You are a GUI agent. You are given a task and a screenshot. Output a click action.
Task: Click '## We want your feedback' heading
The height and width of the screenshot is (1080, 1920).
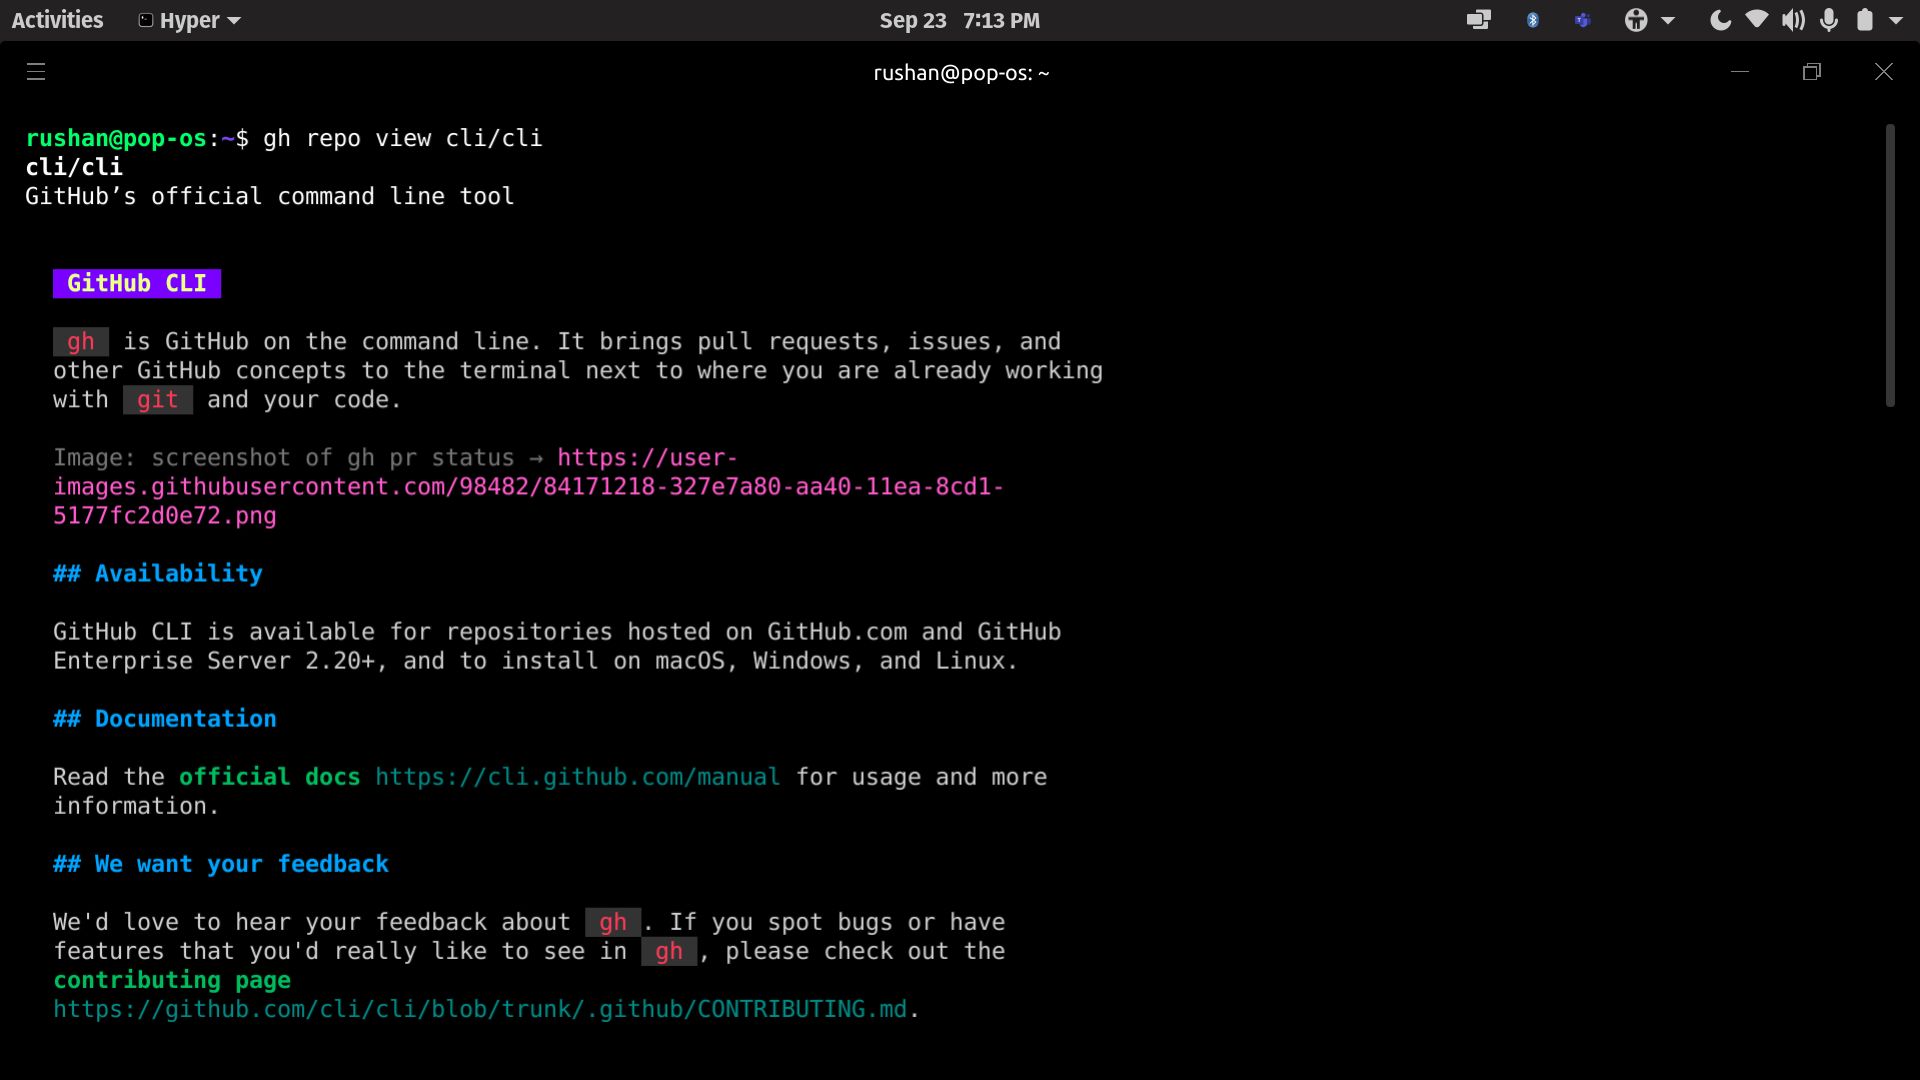click(221, 864)
